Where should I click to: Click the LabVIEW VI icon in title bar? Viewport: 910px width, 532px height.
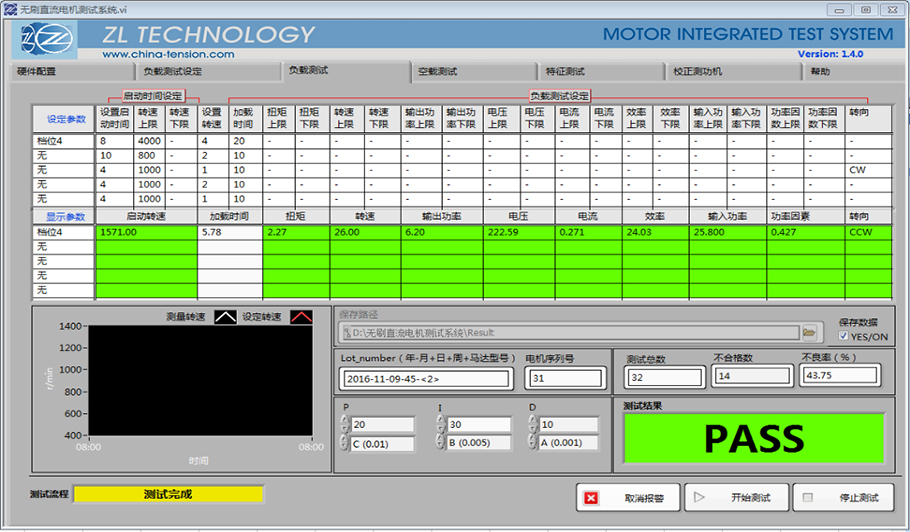click(10, 8)
